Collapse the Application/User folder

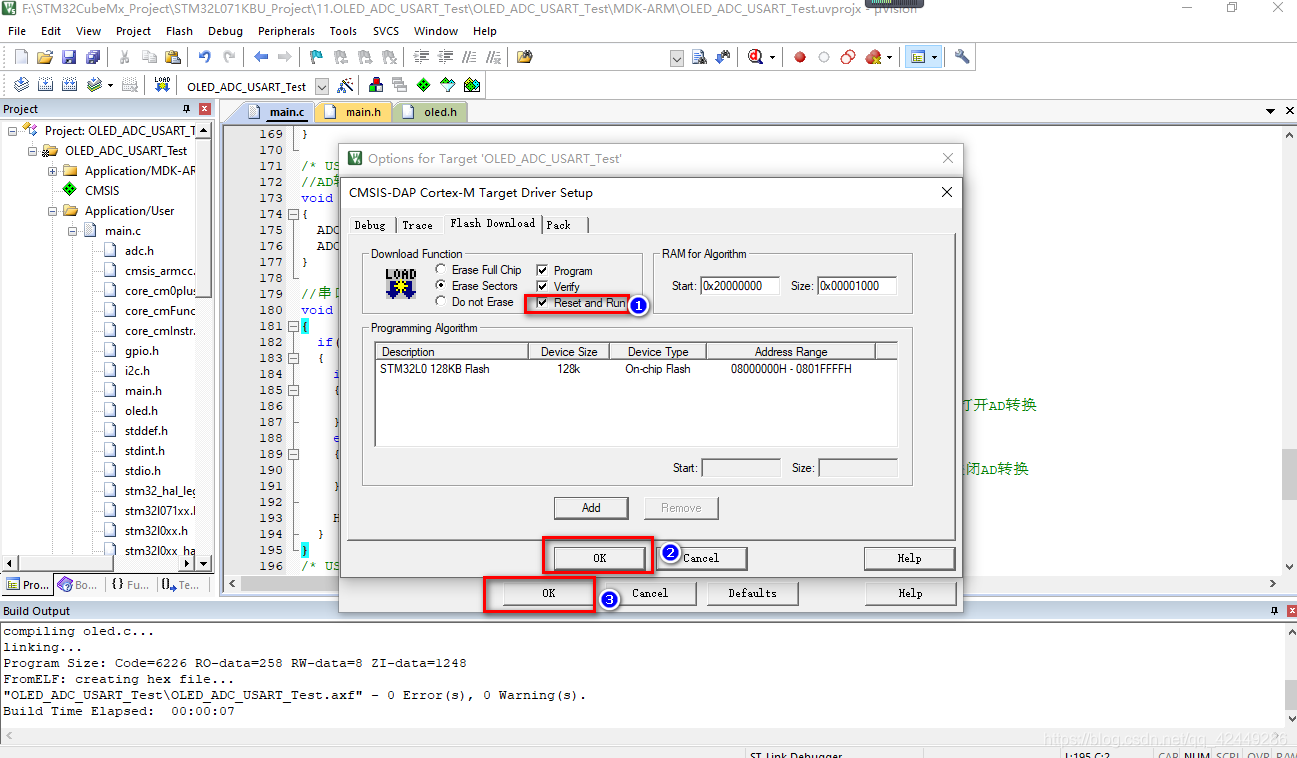coord(53,211)
